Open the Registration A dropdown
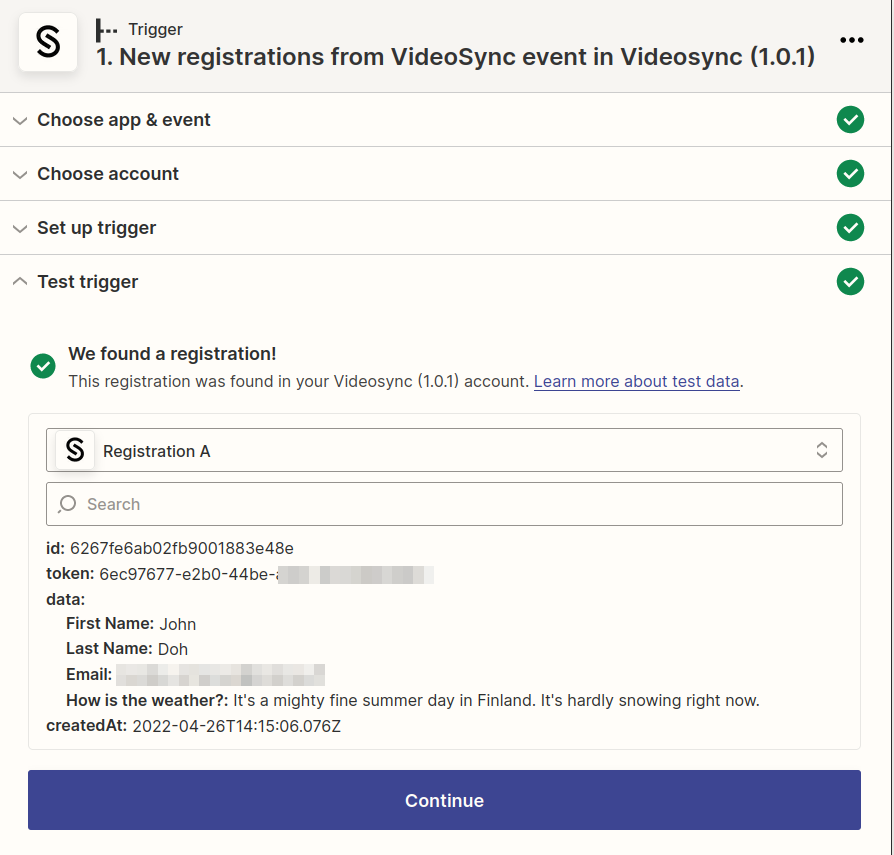894x855 pixels. pyautogui.click(x=444, y=451)
